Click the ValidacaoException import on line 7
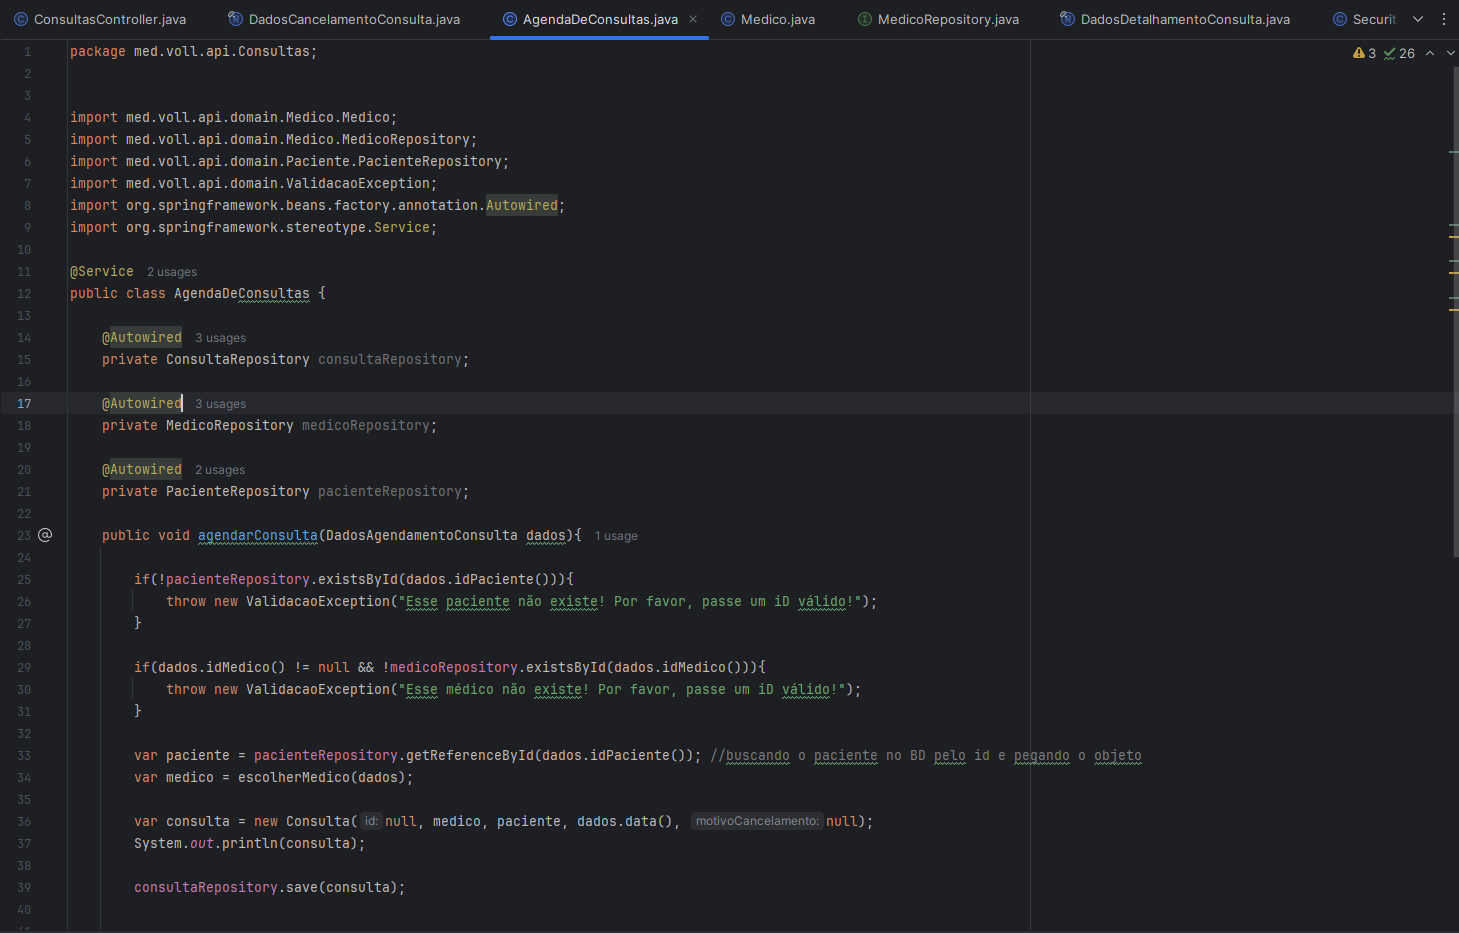The height and width of the screenshot is (933, 1459). 254,183
